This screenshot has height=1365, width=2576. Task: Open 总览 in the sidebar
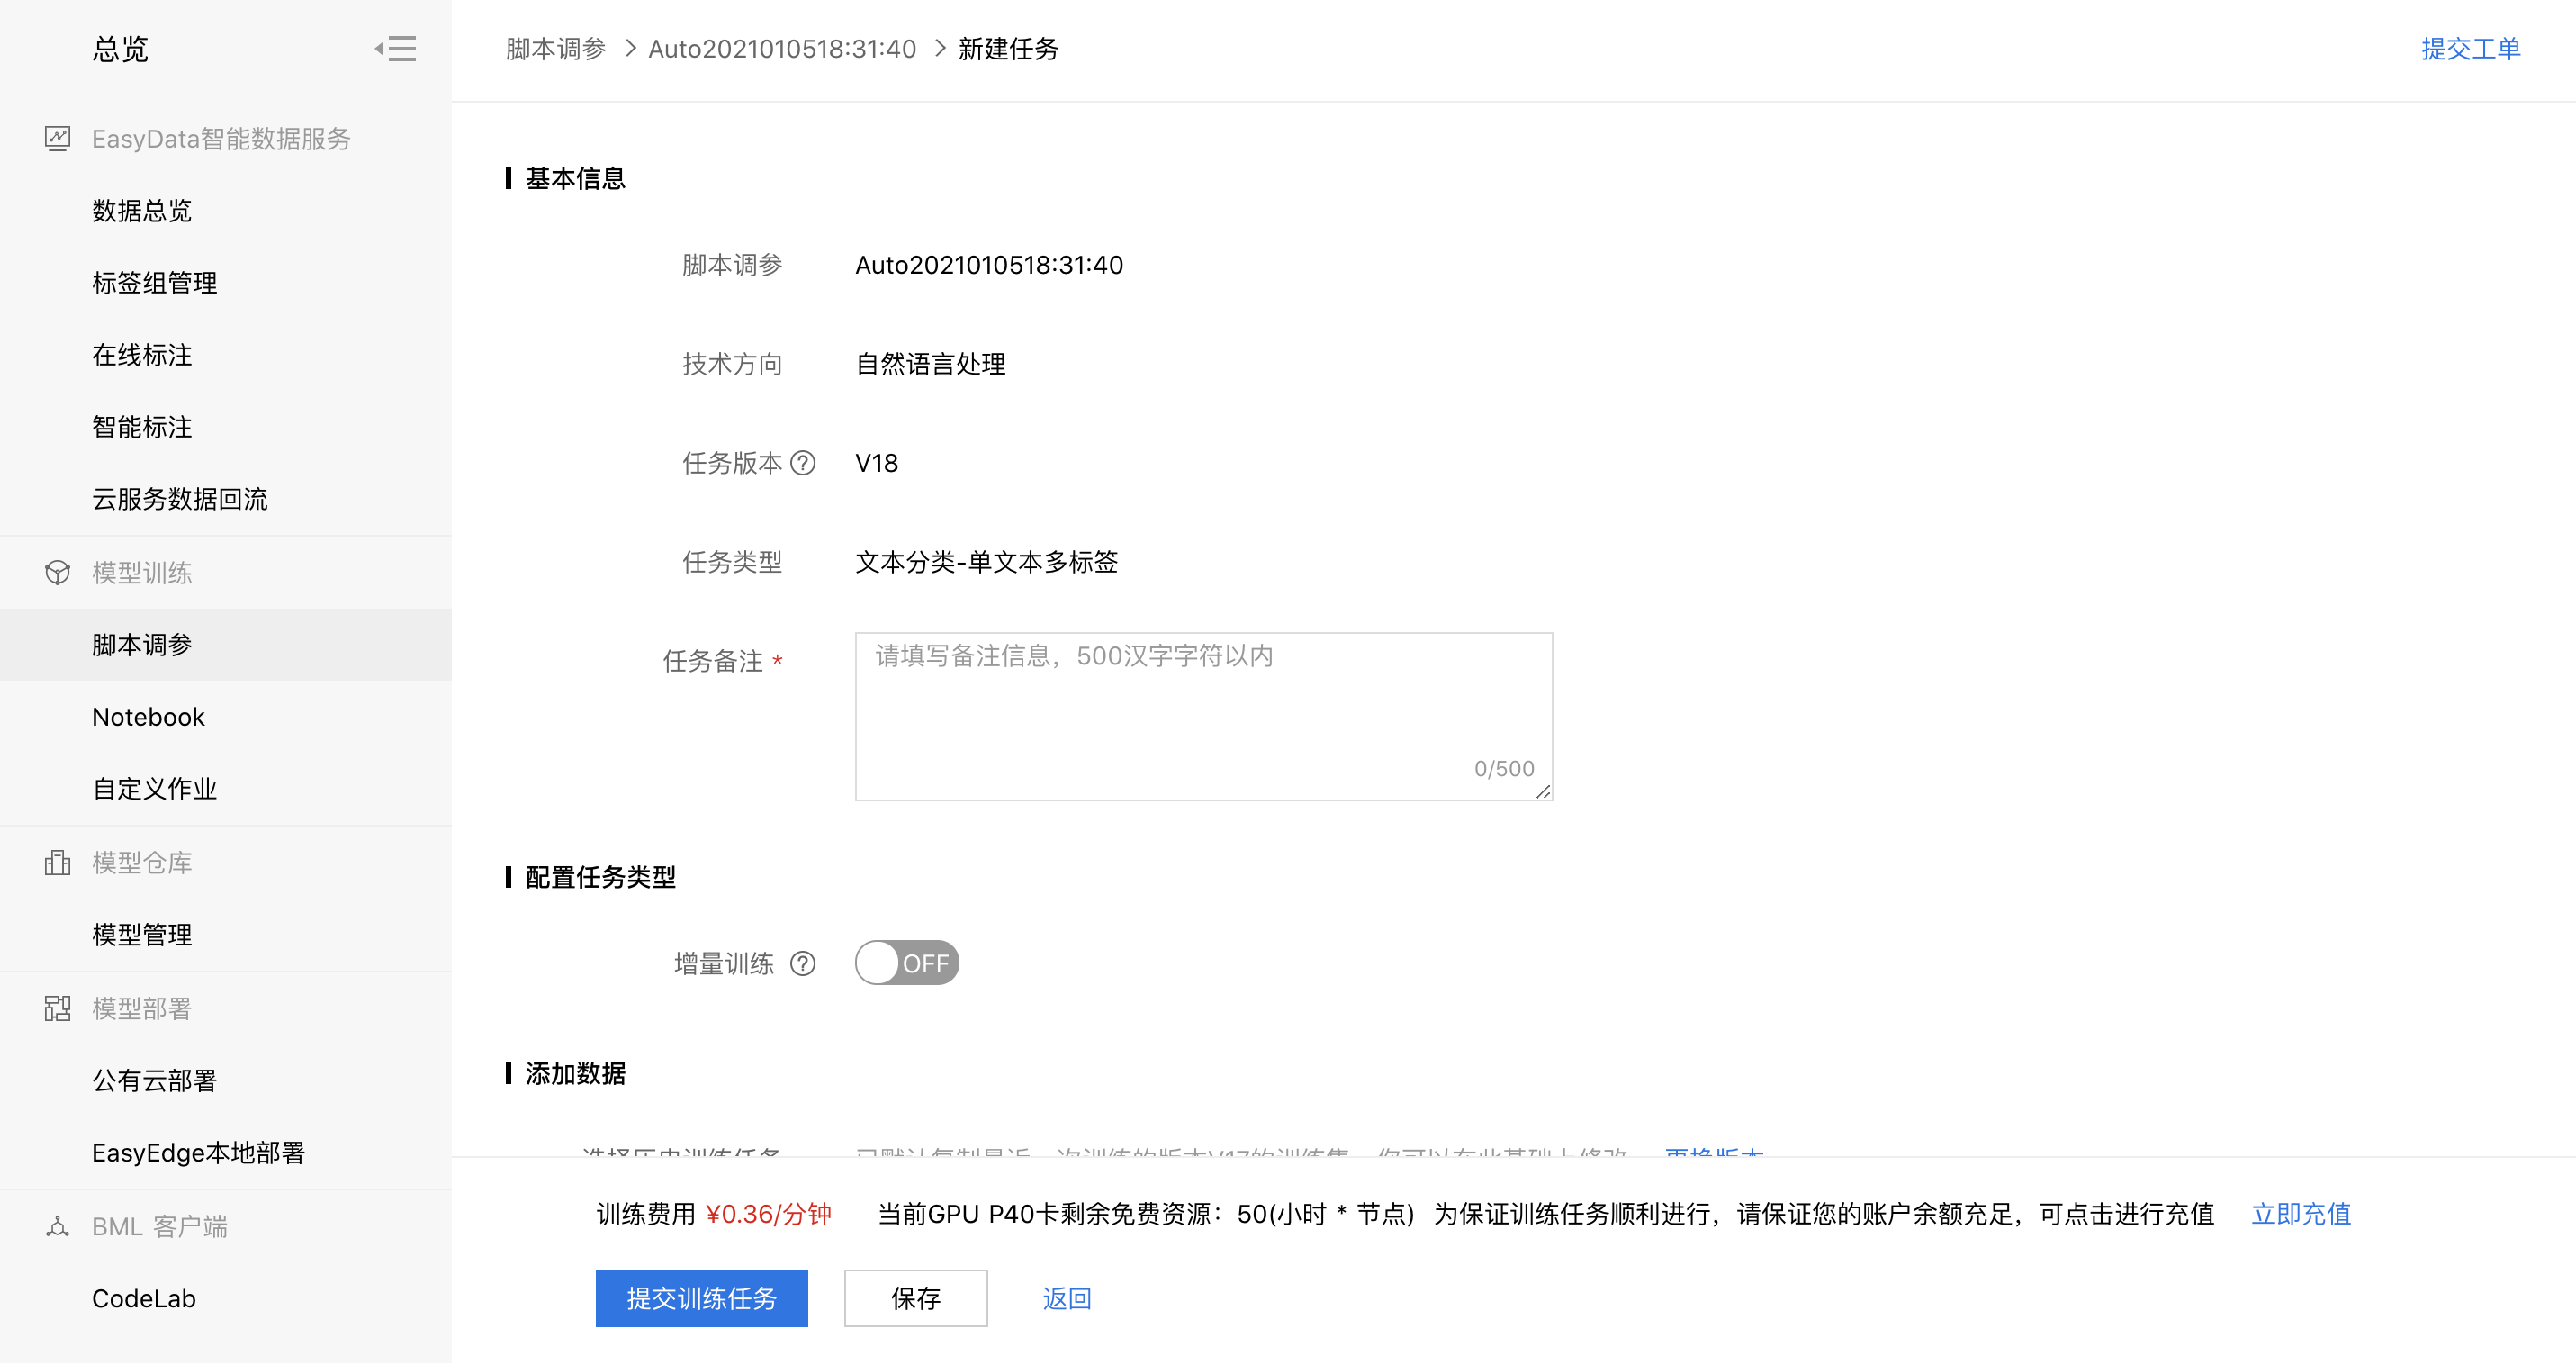click(x=120, y=49)
